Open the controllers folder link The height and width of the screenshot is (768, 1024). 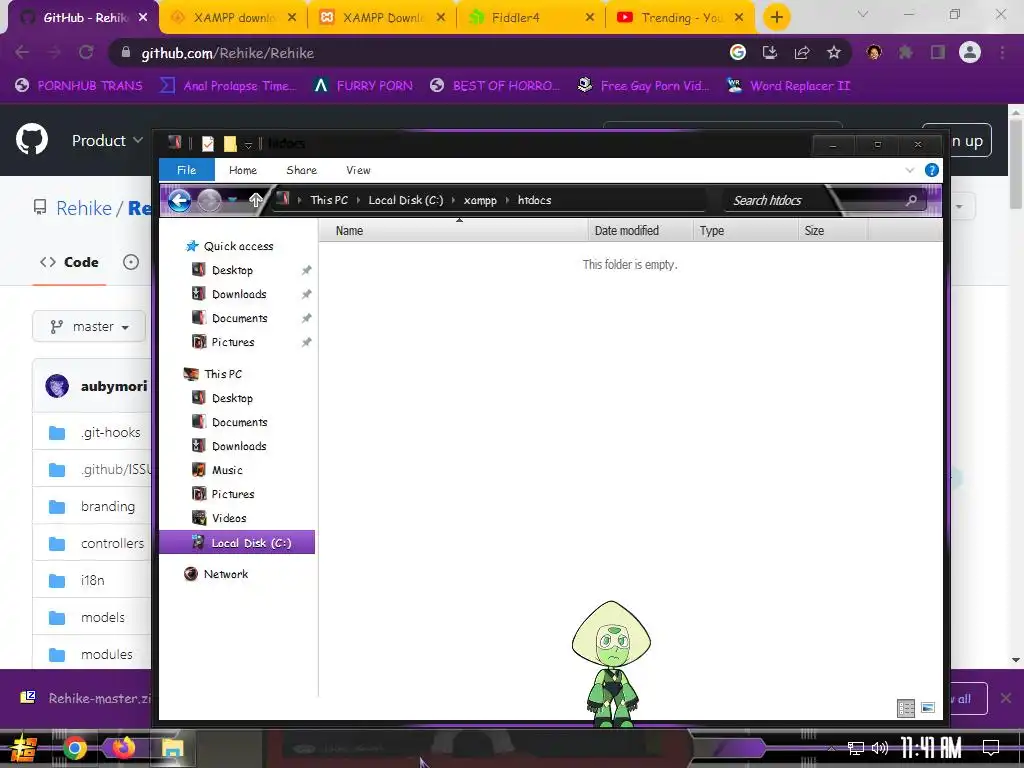pos(112,543)
